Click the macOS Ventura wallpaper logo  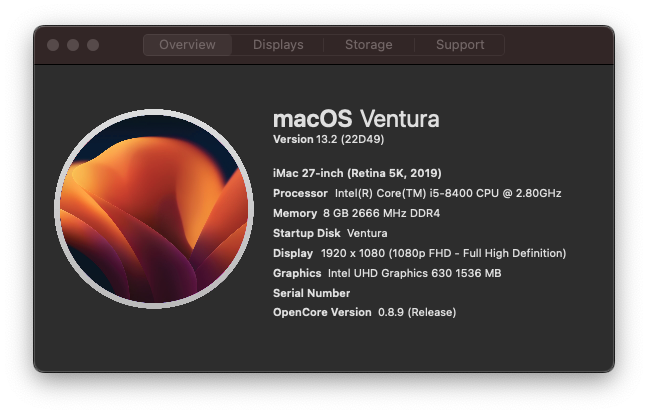point(154,209)
